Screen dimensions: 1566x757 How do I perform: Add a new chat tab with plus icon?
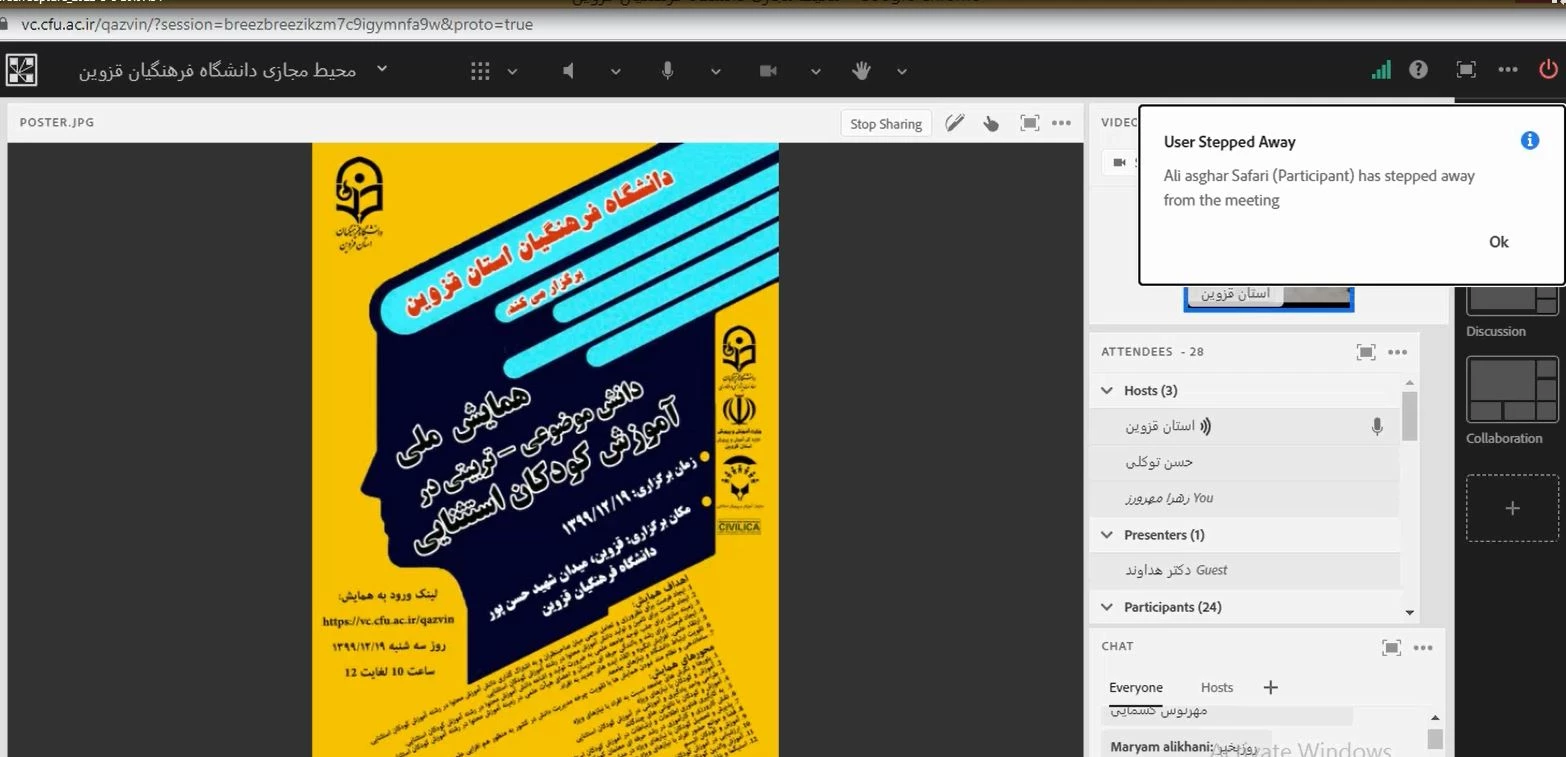pos(1270,687)
